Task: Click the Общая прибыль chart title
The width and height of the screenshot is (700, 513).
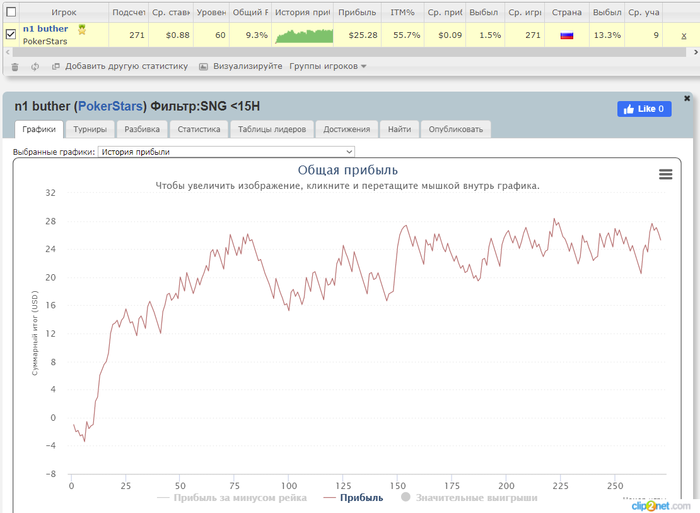Action: pyautogui.click(x=347, y=170)
